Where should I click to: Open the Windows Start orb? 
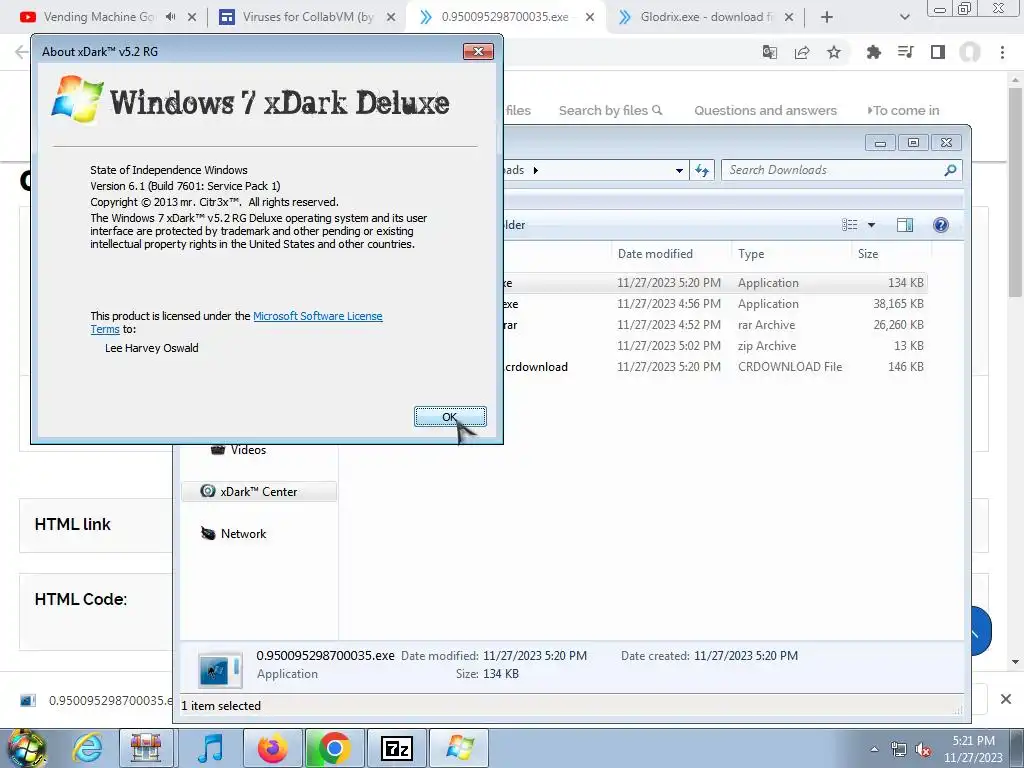(25, 748)
